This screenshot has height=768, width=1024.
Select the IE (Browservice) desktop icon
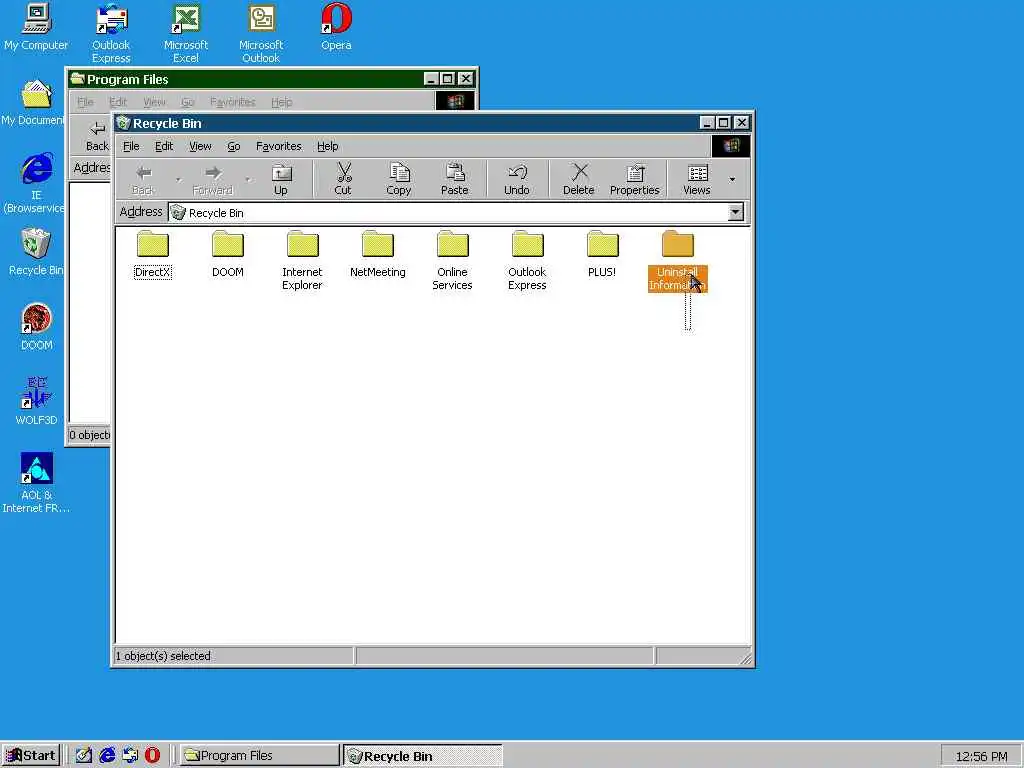(36, 183)
